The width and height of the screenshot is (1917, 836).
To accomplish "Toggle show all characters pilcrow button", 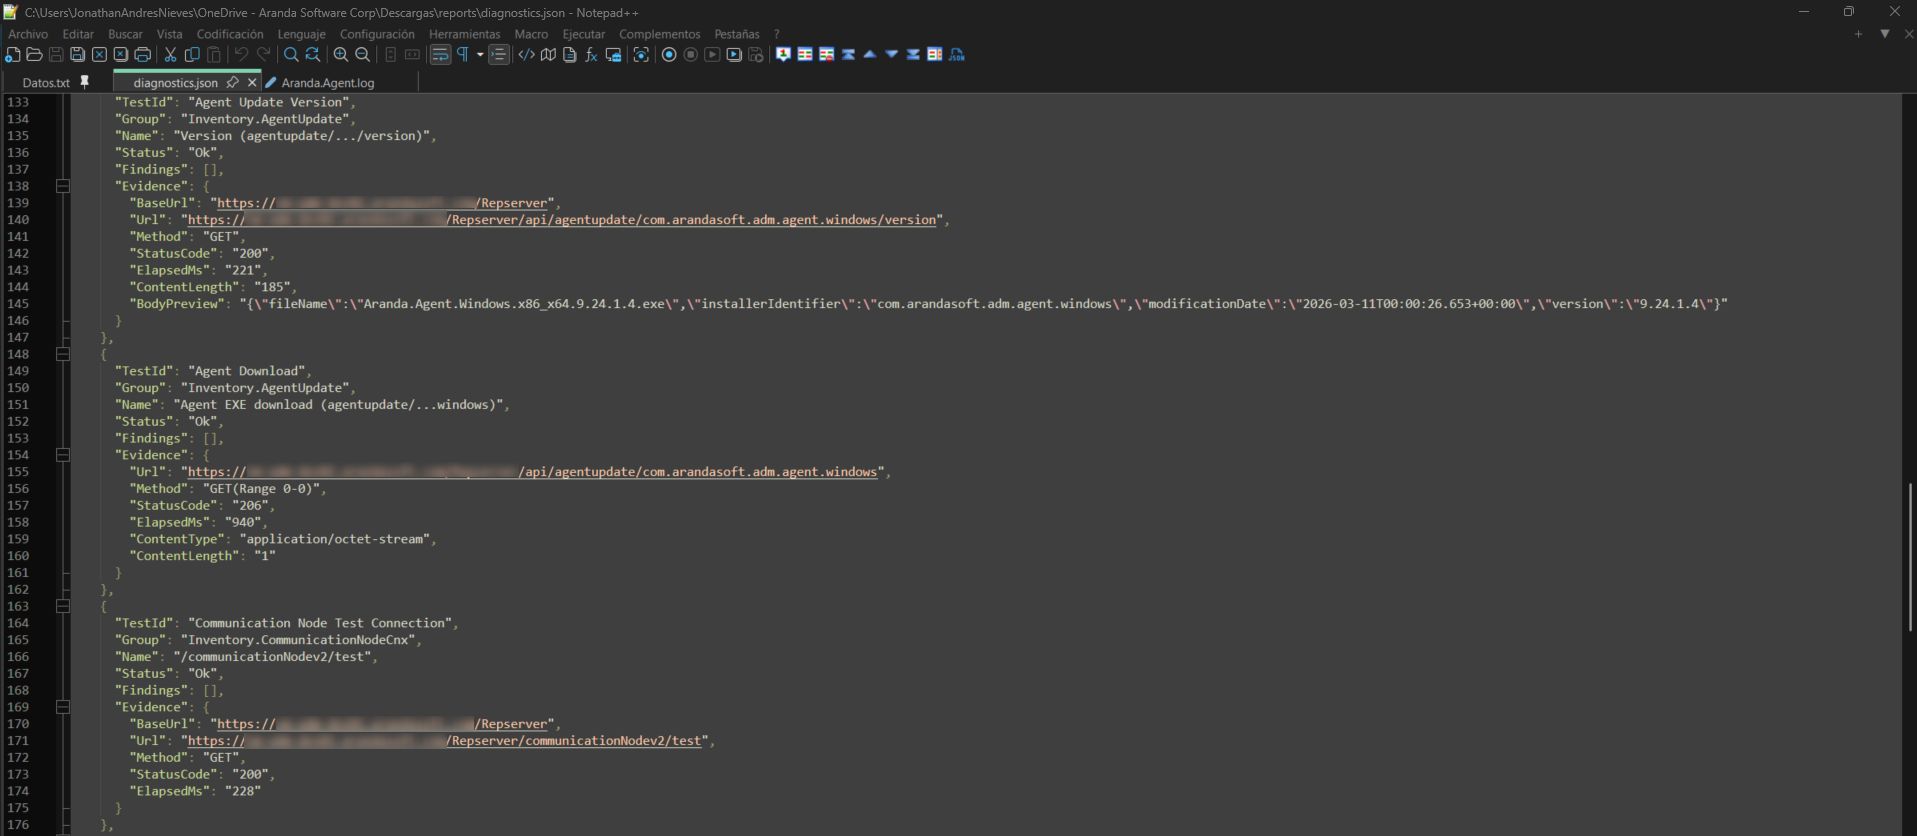I will click(x=463, y=55).
